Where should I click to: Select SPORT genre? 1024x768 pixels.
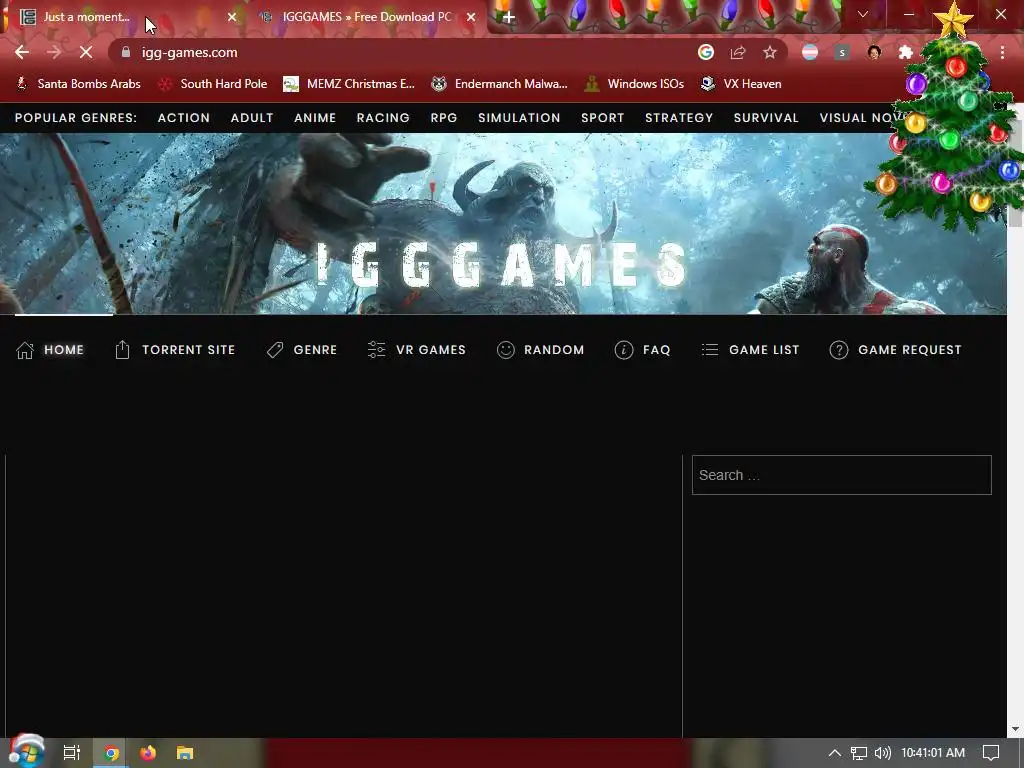click(602, 118)
